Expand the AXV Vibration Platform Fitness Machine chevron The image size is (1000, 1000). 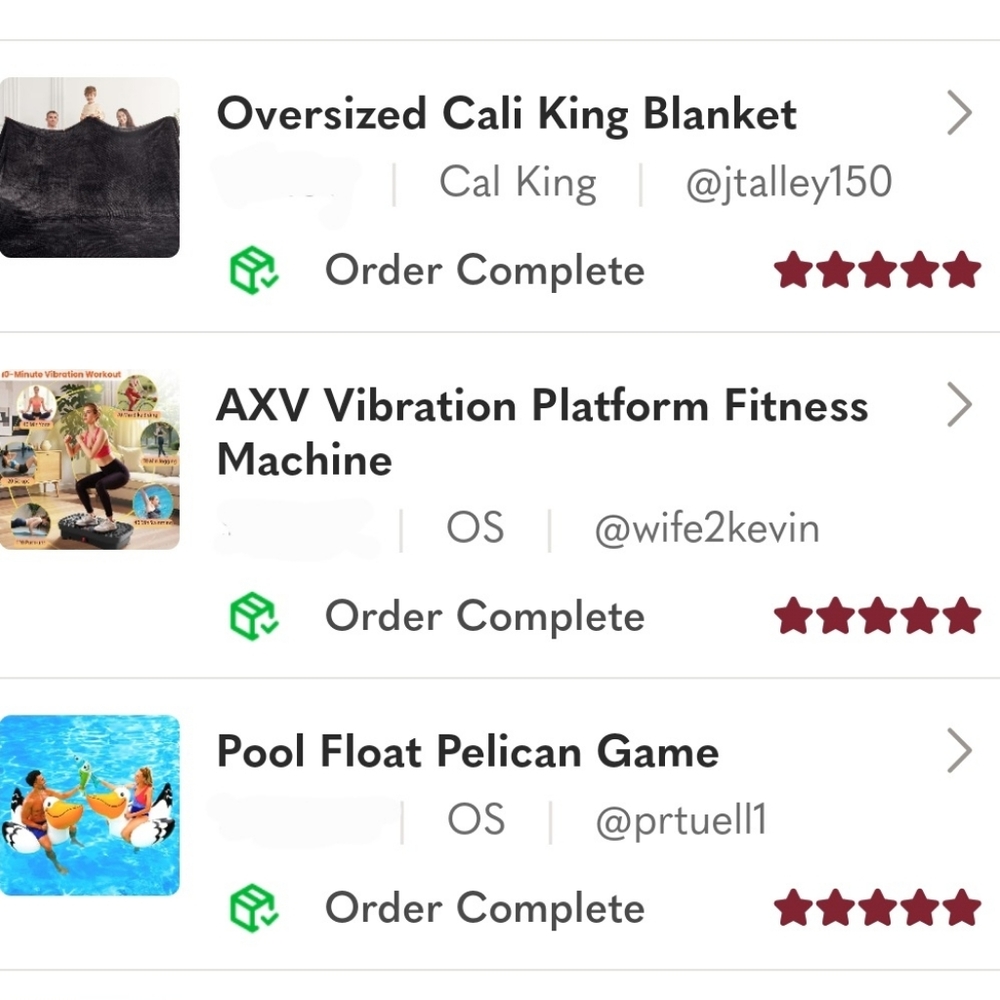tap(958, 407)
